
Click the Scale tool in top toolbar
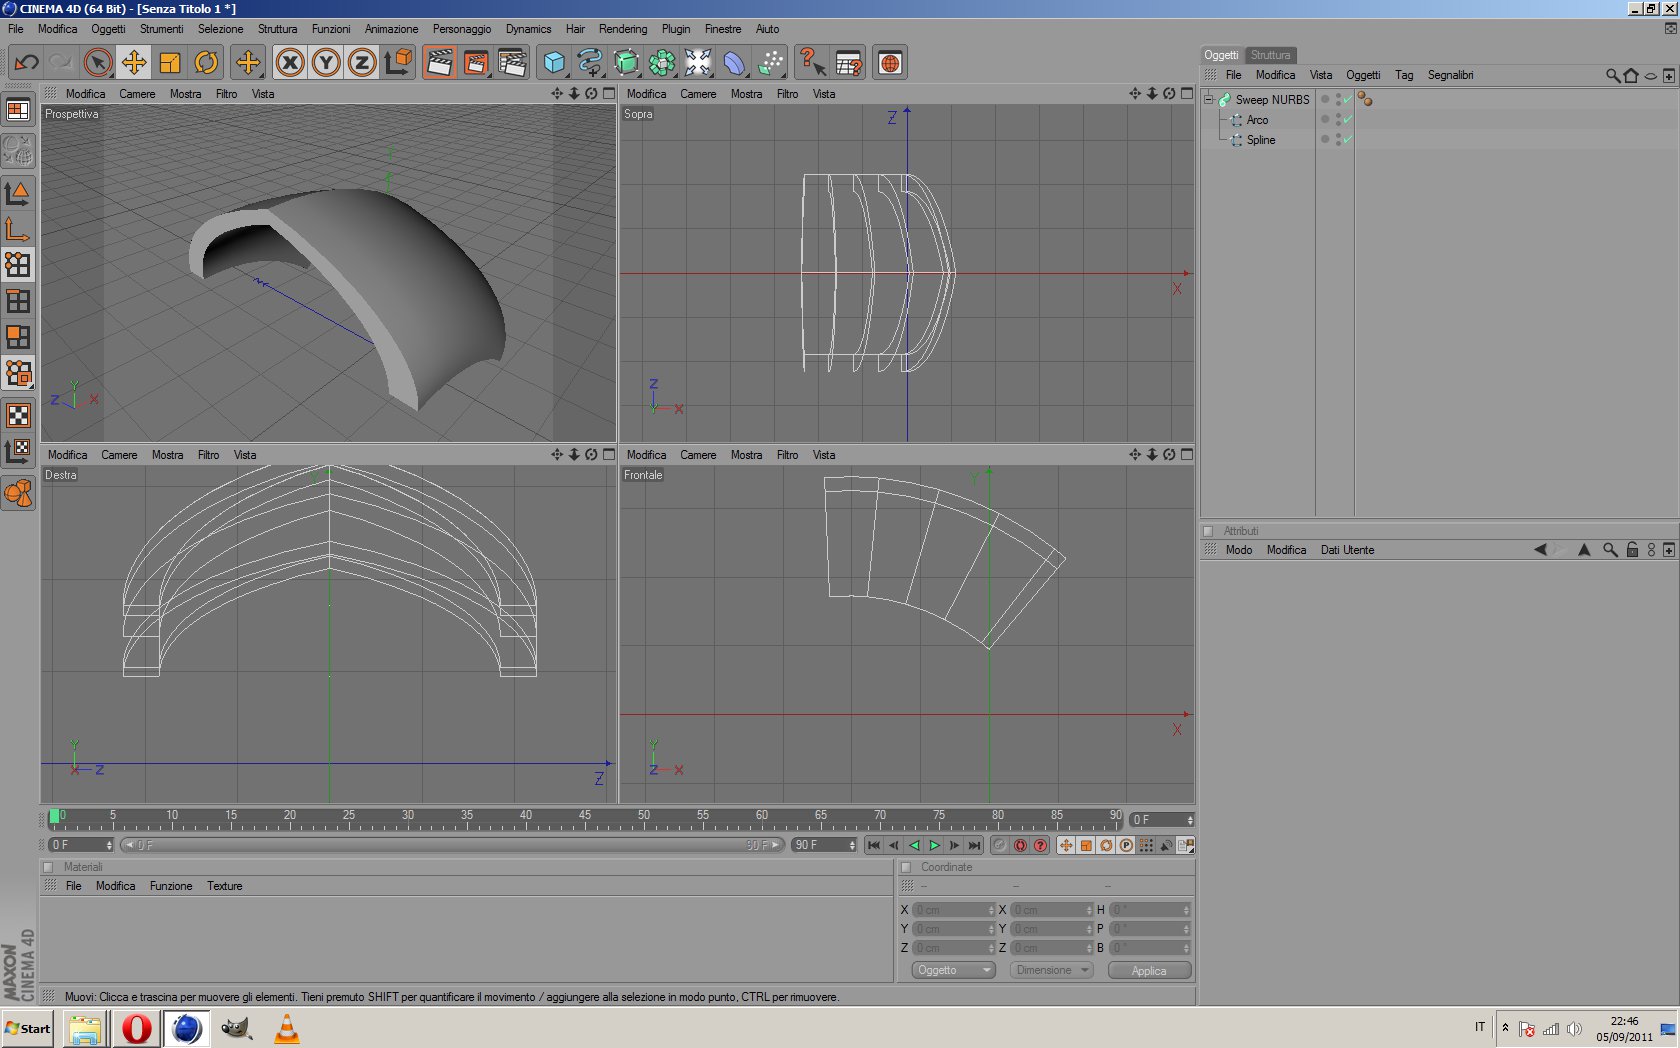click(x=170, y=63)
